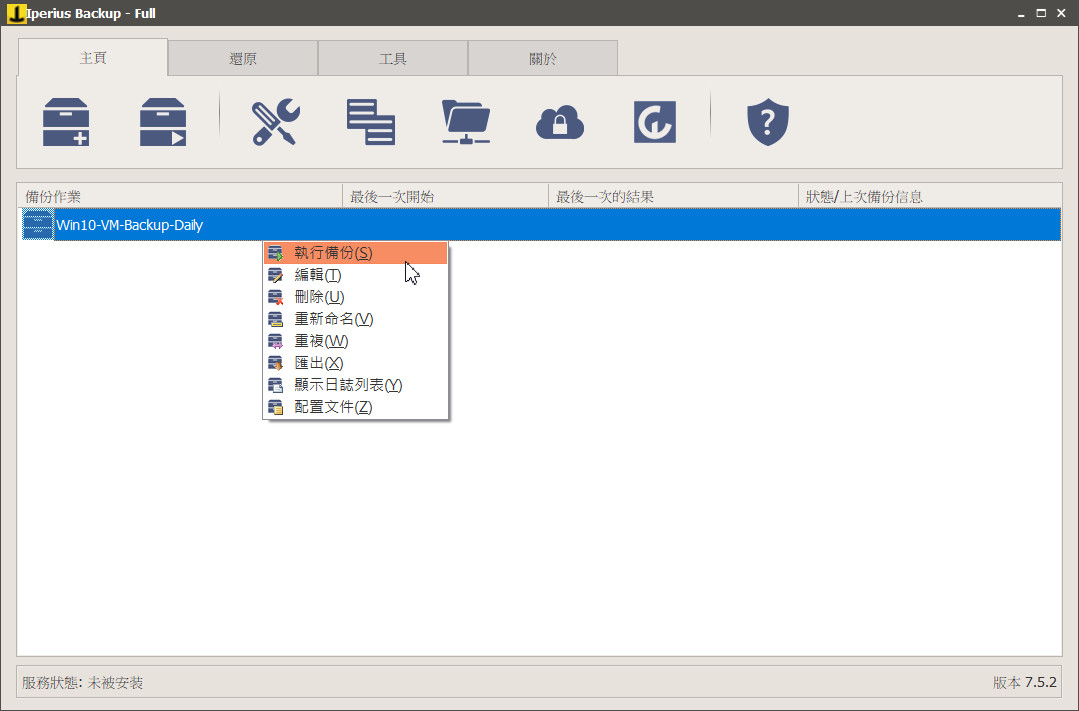Image resolution: width=1079 pixels, height=711 pixels.
Task: Select the Win10-VM-Backup-Daily job row
Action: pos(130,225)
